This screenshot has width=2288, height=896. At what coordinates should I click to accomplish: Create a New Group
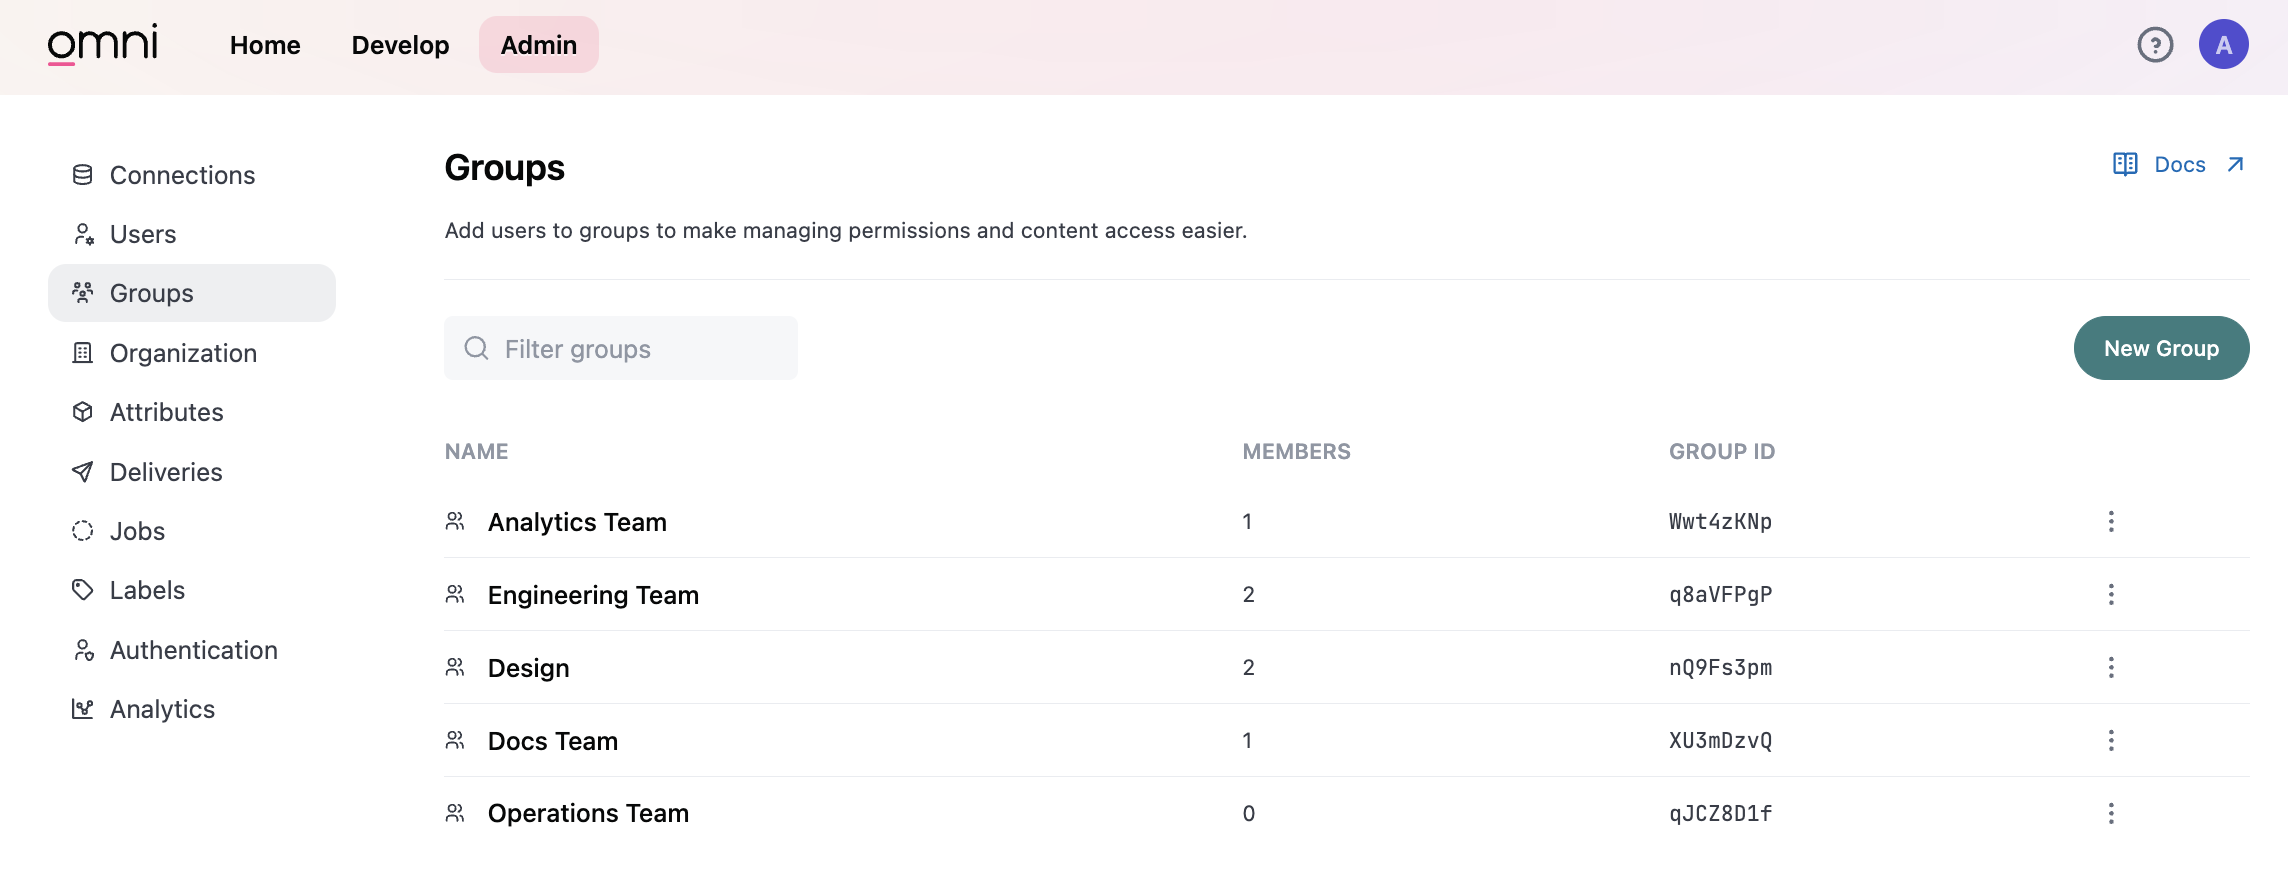click(2161, 348)
